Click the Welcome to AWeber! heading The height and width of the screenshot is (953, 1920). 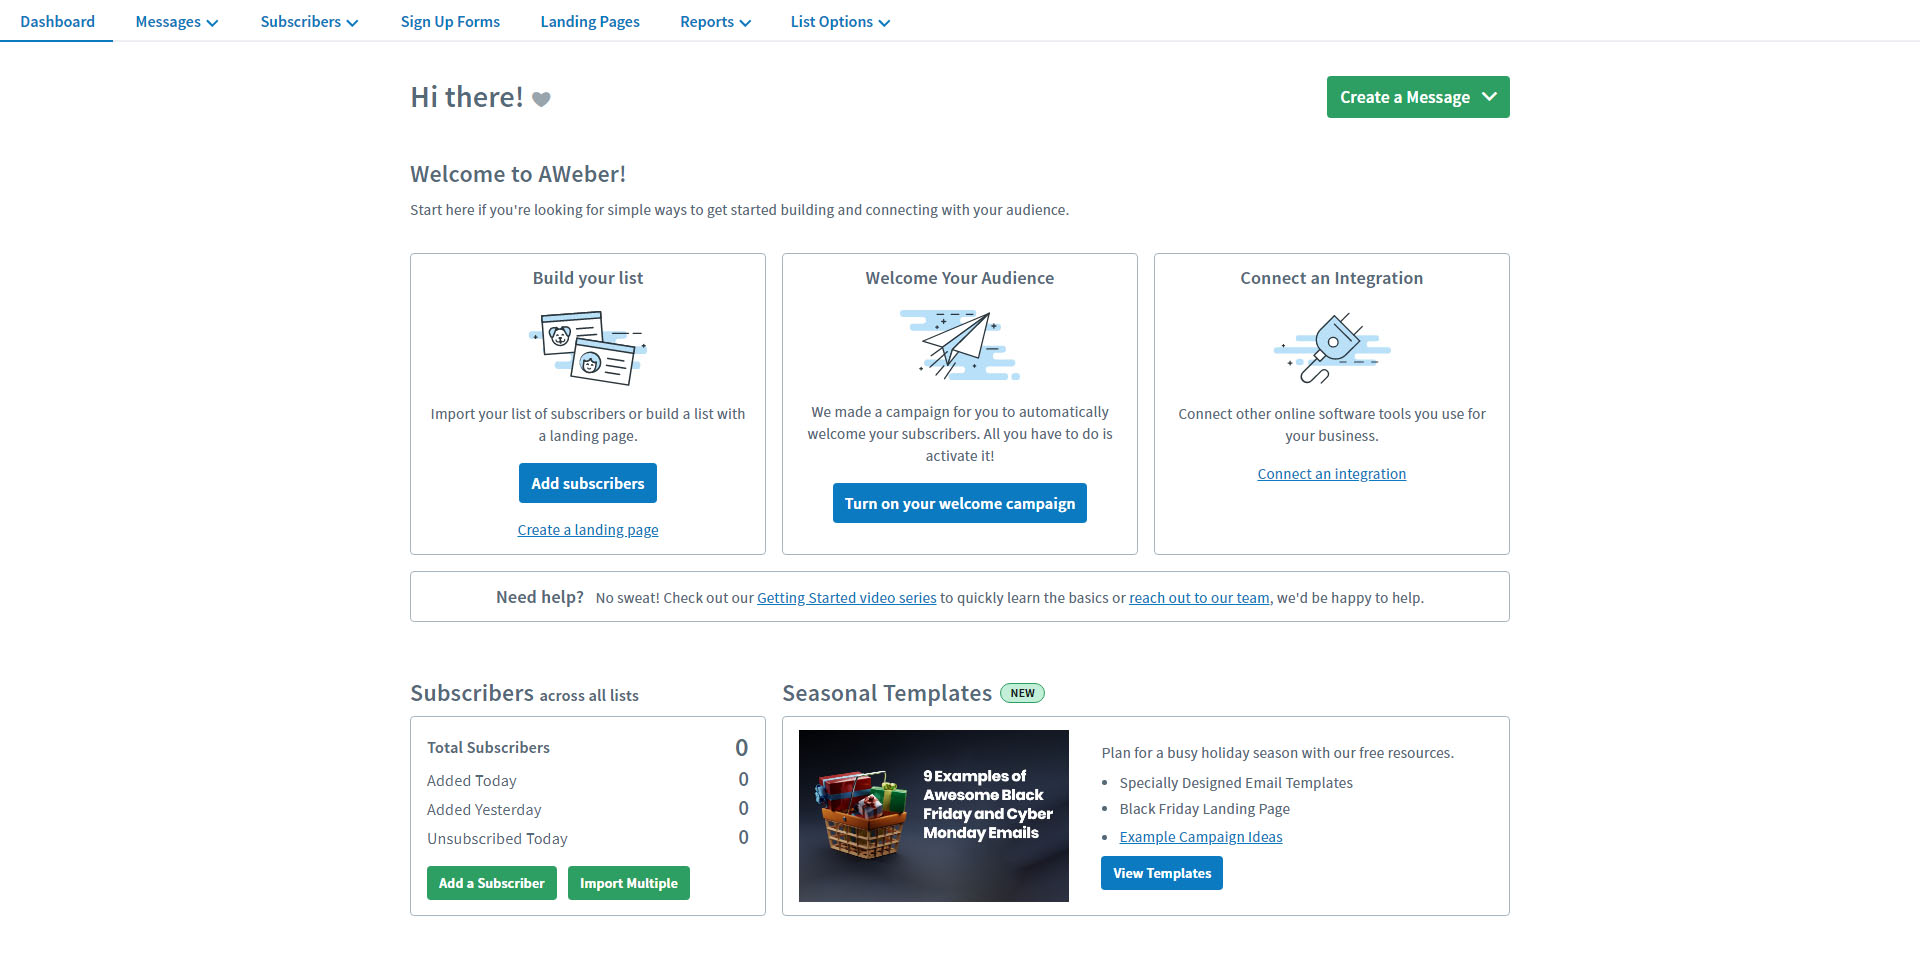pyautogui.click(x=518, y=174)
